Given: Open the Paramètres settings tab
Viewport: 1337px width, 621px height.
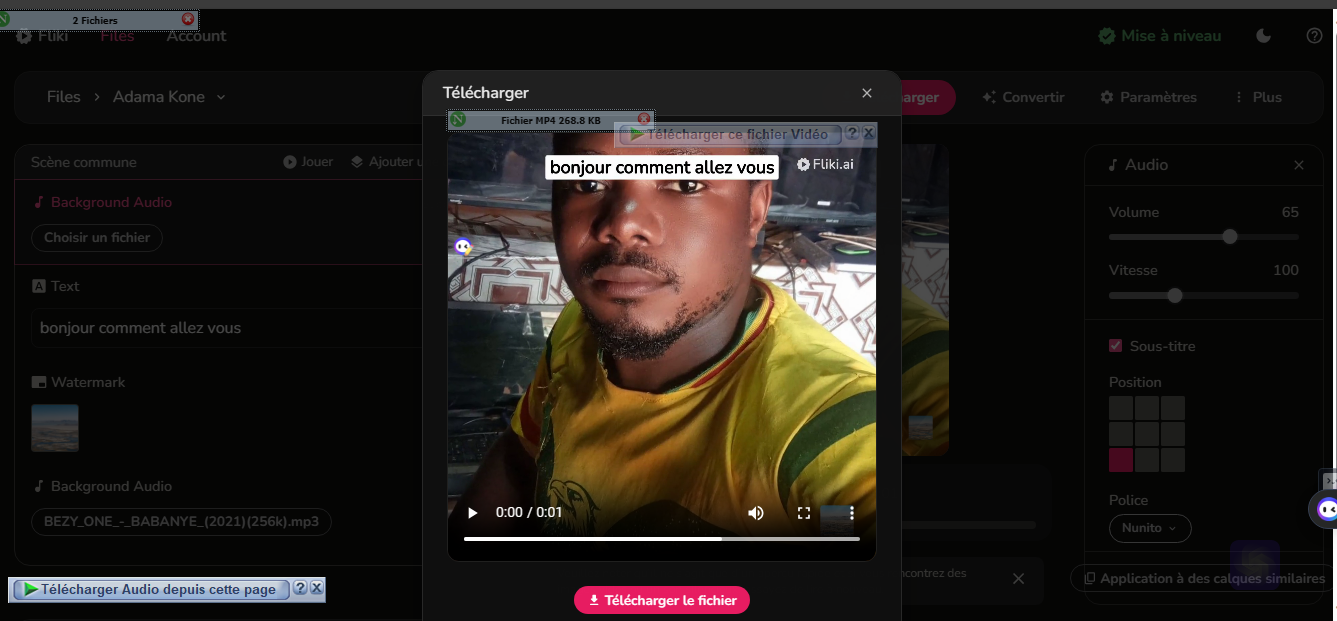Looking at the screenshot, I should click(x=1148, y=97).
